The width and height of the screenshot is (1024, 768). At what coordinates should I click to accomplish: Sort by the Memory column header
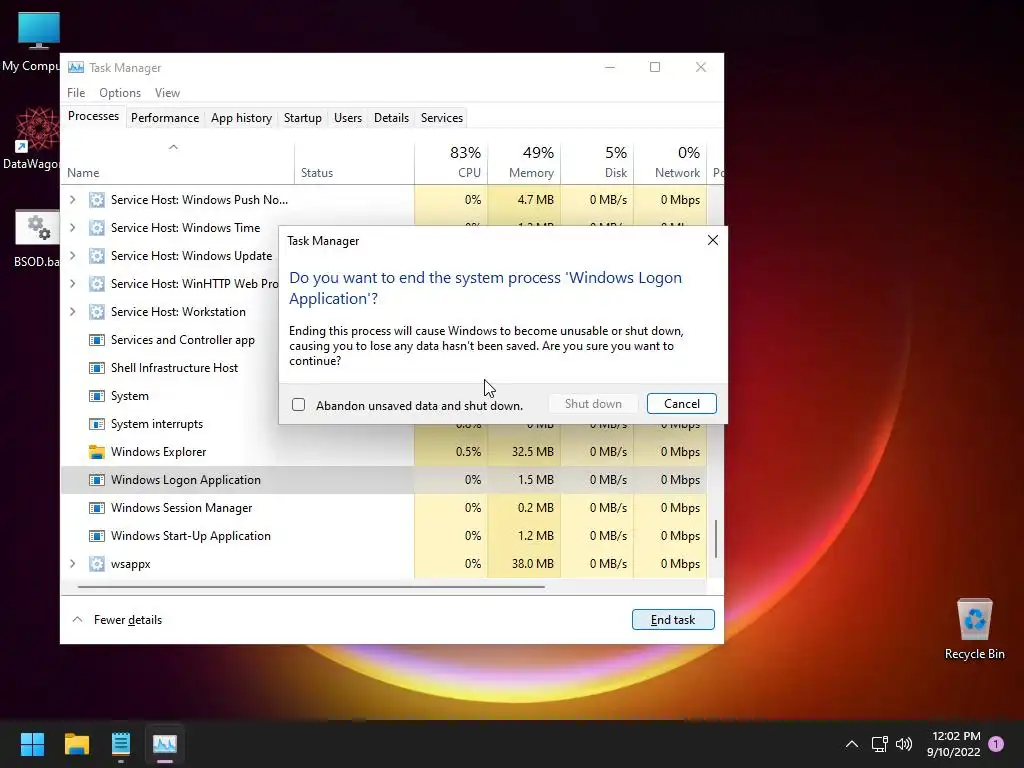pyautogui.click(x=524, y=162)
